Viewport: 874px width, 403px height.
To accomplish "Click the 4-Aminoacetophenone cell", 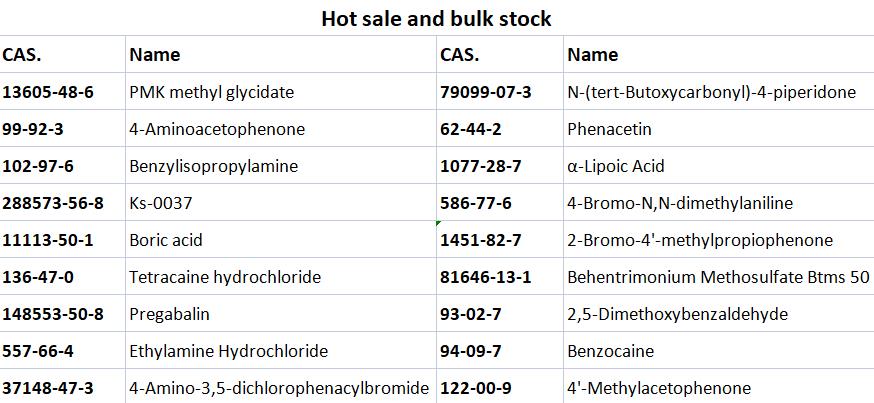I will (x=217, y=129).
